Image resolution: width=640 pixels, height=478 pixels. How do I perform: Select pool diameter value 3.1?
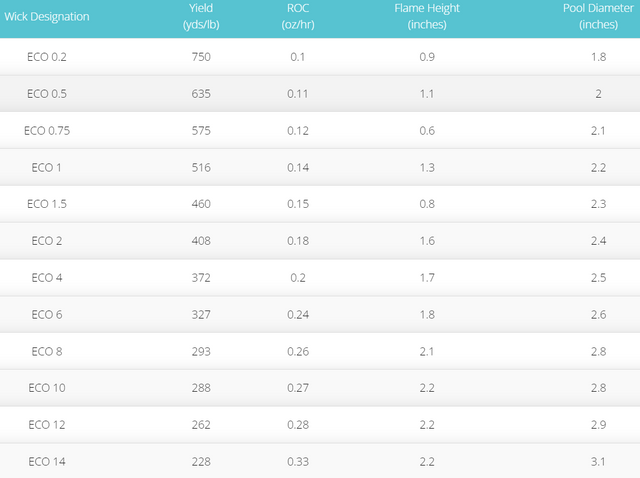pyautogui.click(x=598, y=461)
